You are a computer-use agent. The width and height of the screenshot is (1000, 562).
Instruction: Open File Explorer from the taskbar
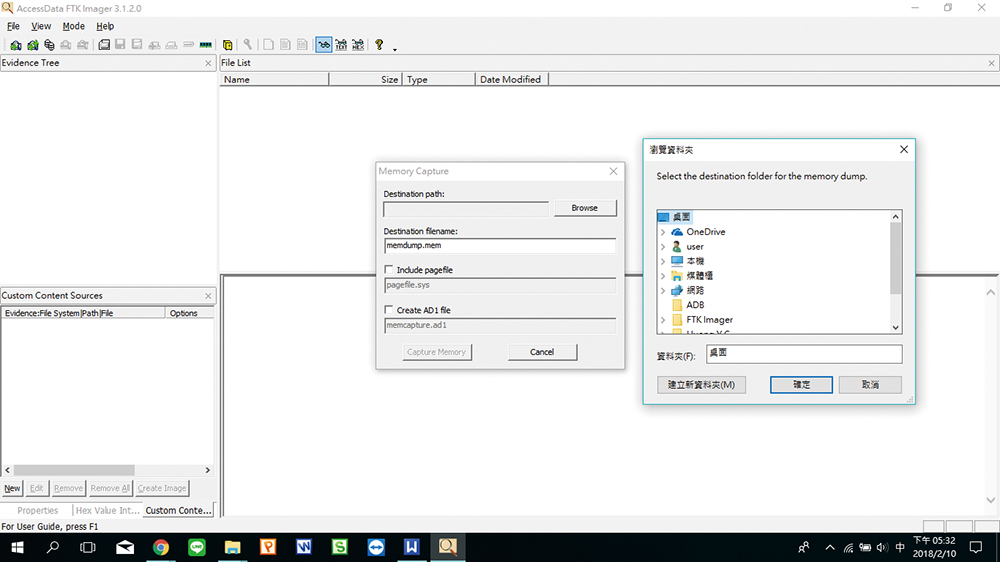point(232,547)
